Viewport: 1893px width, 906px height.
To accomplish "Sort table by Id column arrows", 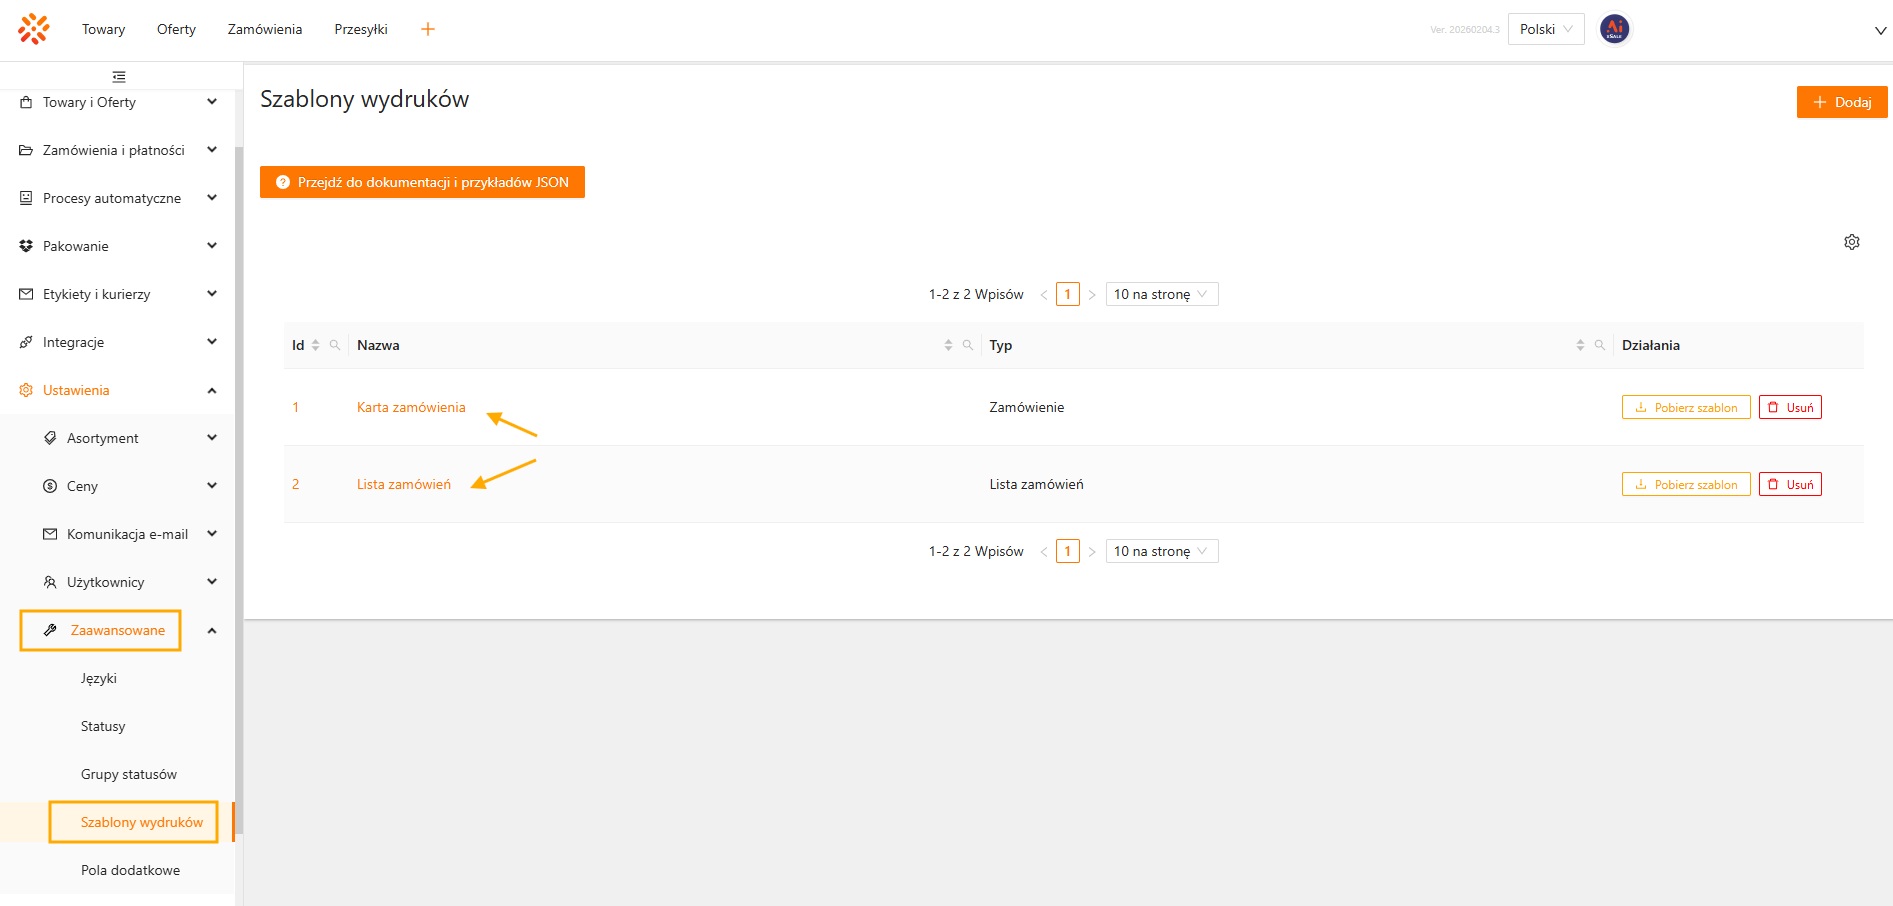I will [x=315, y=345].
